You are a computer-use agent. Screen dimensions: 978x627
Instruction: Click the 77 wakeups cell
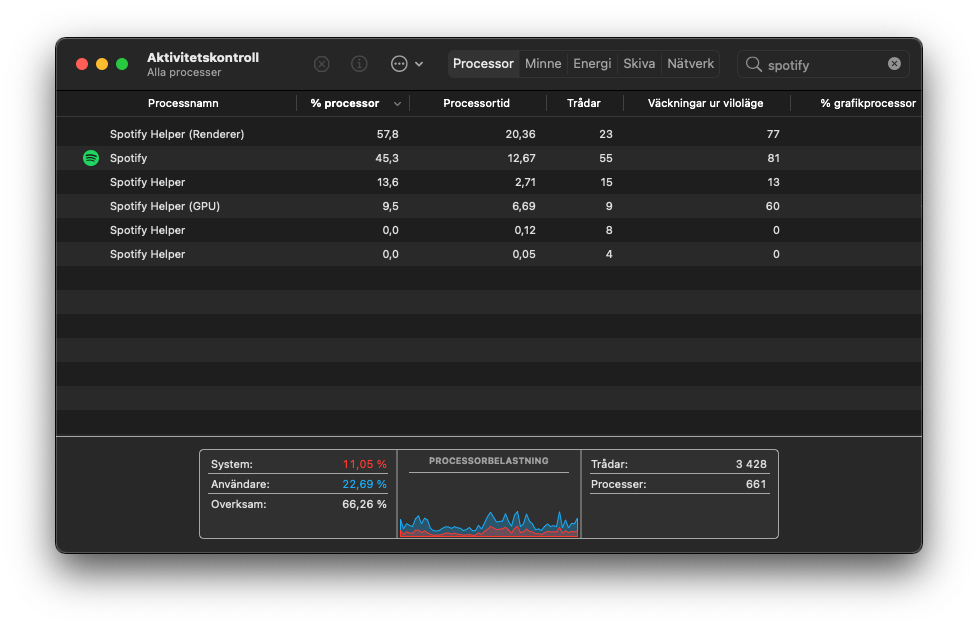773,134
